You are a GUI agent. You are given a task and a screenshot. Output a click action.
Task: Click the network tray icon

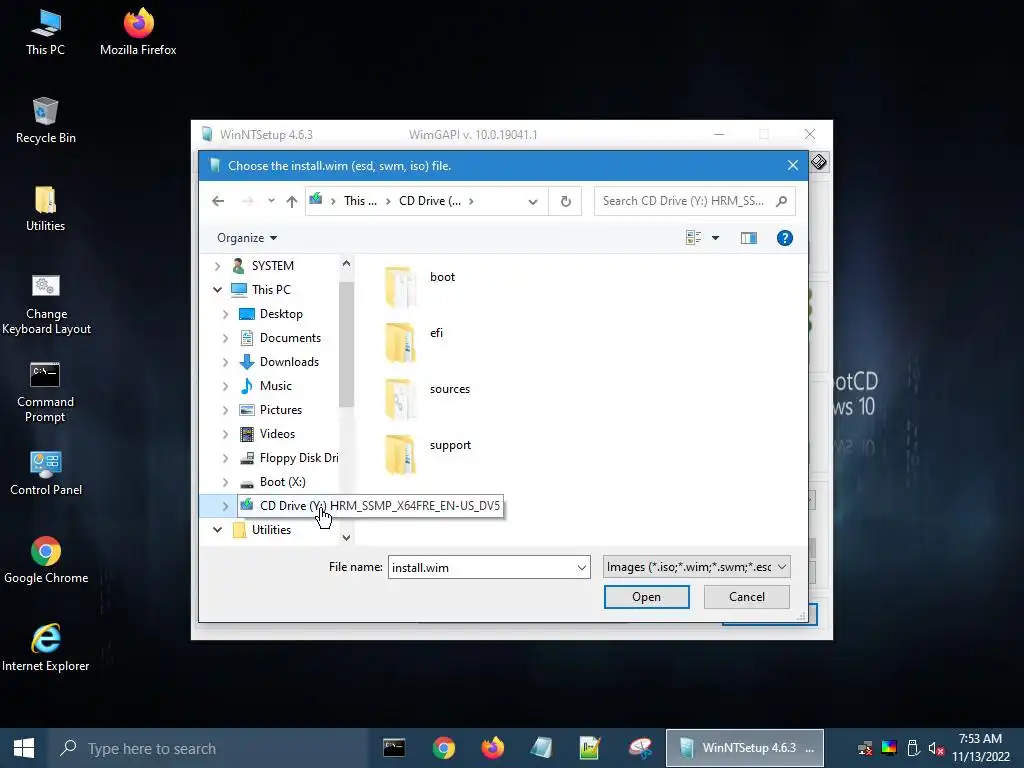click(865, 748)
